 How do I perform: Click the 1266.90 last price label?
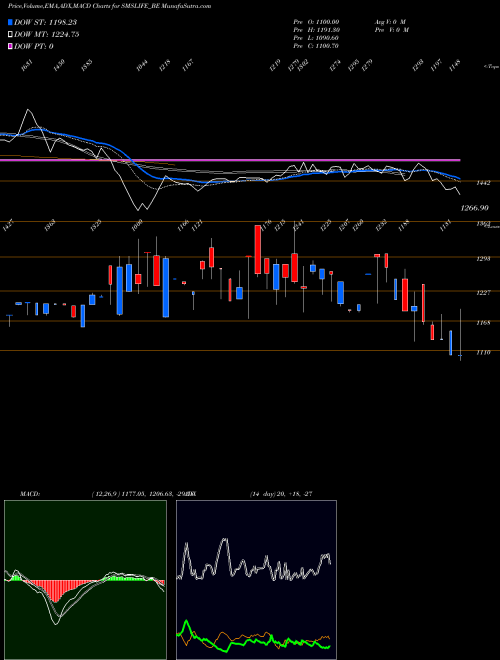(475, 208)
